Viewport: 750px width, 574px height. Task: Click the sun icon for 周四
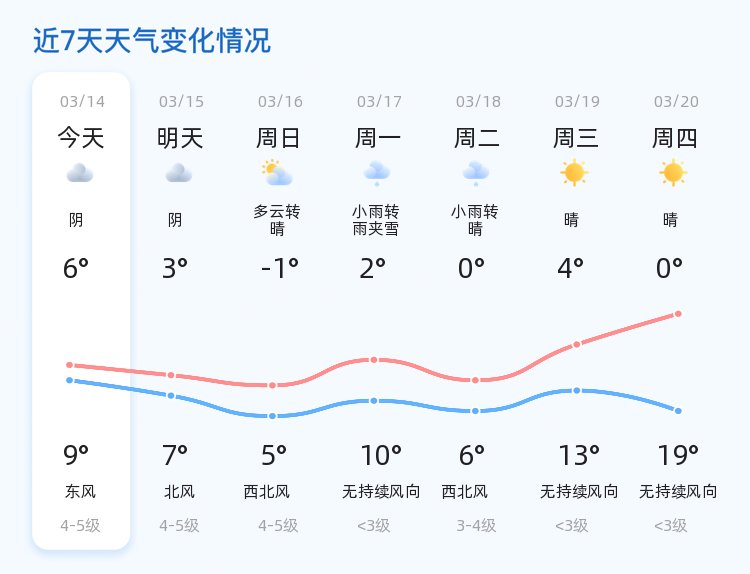point(673,173)
